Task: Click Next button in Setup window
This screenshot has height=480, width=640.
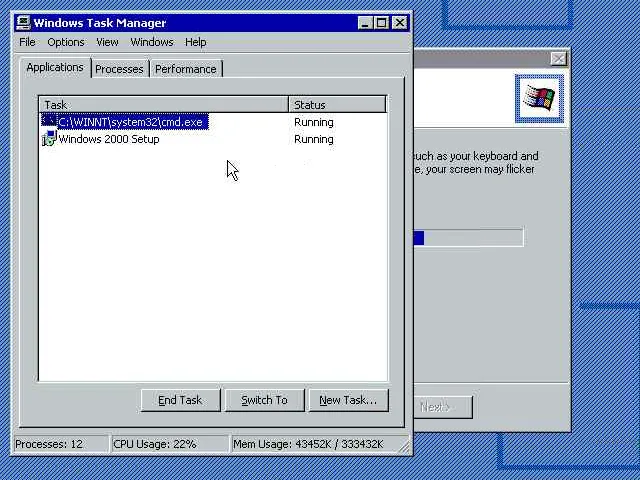Action: click(x=443, y=407)
